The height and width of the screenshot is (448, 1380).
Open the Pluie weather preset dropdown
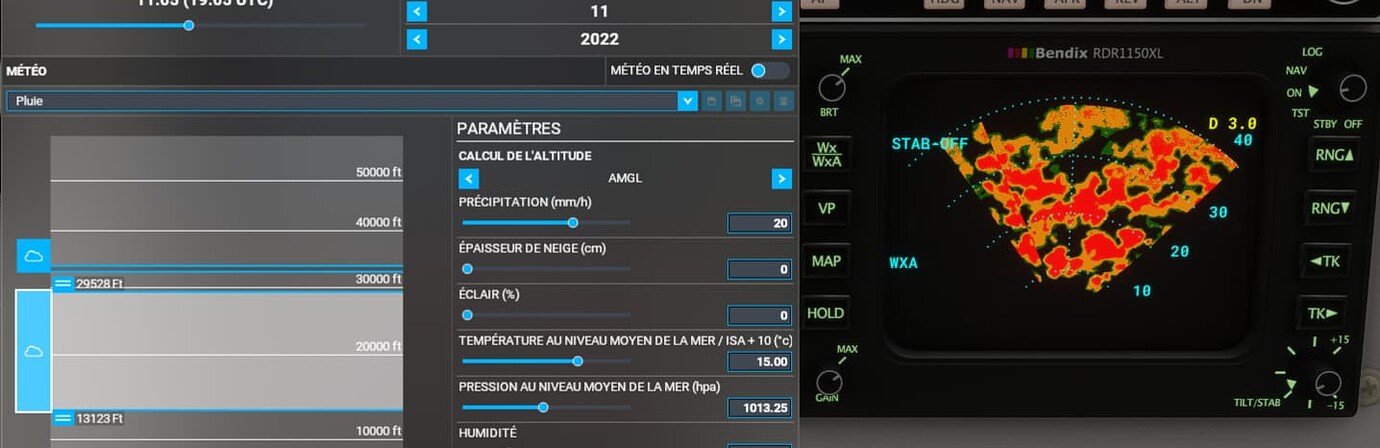[x=687, y=101]
